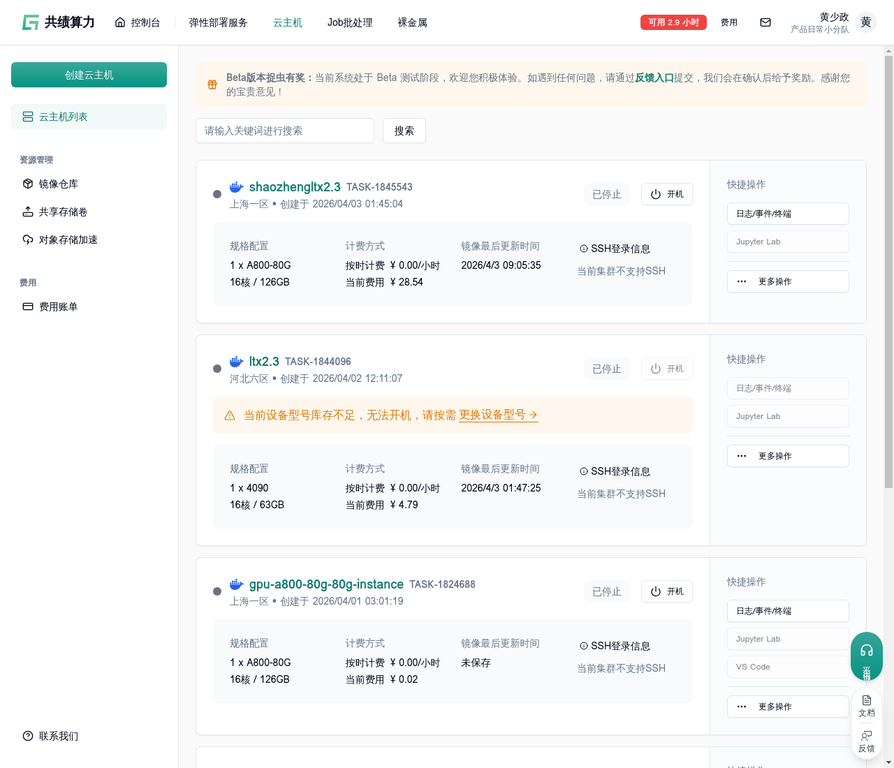
Task: Open 共享存储卷 in the sidebar
Action: click(62, 212)
